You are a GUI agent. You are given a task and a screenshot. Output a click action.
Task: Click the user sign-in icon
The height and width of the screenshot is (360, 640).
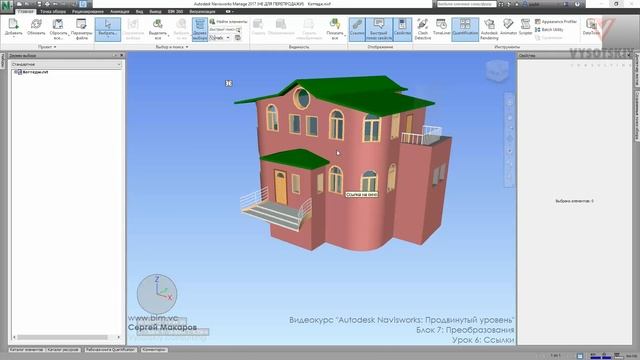coord(525,4)
